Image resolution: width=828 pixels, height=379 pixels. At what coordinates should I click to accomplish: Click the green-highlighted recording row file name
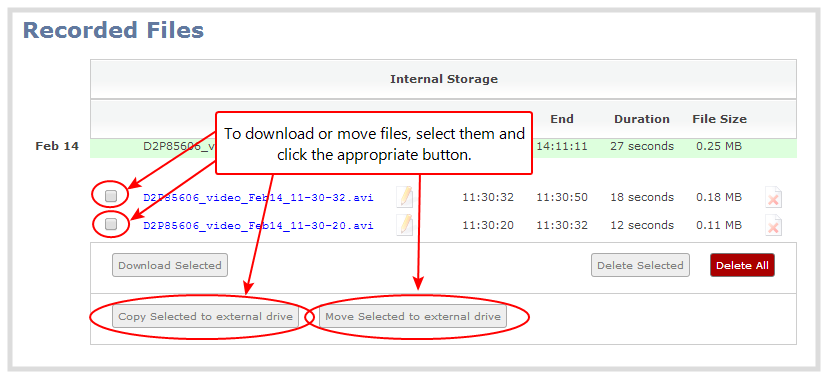(180, 146)
